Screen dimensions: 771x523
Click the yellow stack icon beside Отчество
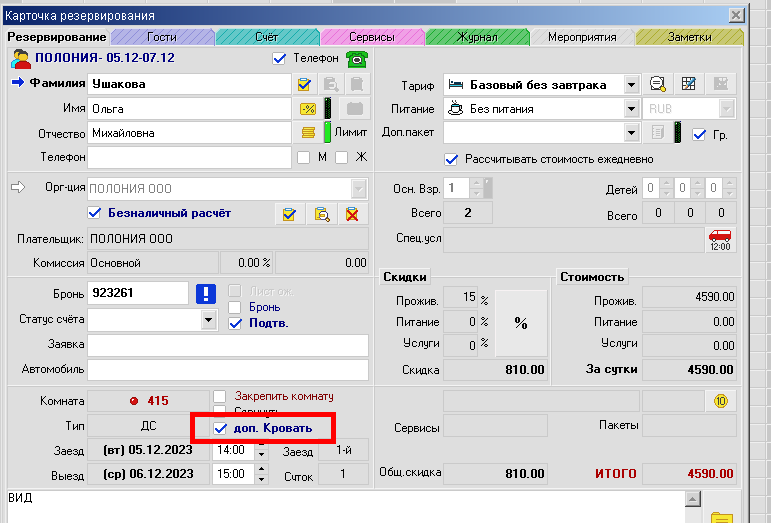pyautogui.click(x=308, y=132)
